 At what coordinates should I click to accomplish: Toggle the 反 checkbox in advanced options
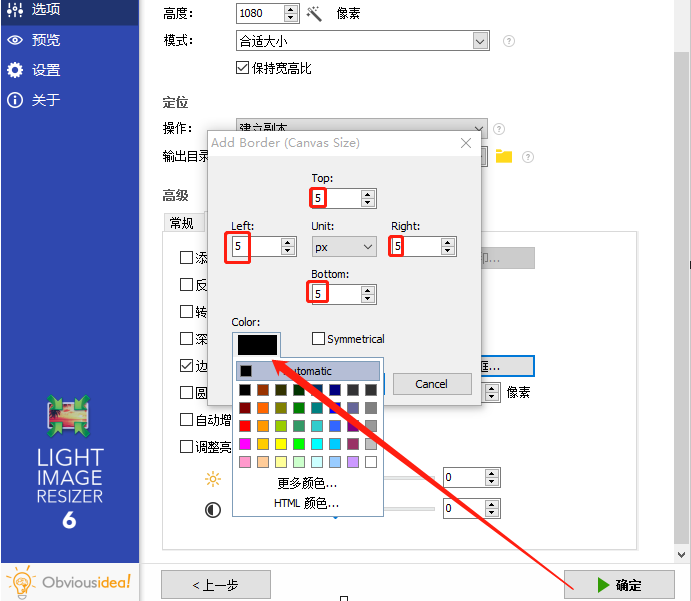pos(186,284)
